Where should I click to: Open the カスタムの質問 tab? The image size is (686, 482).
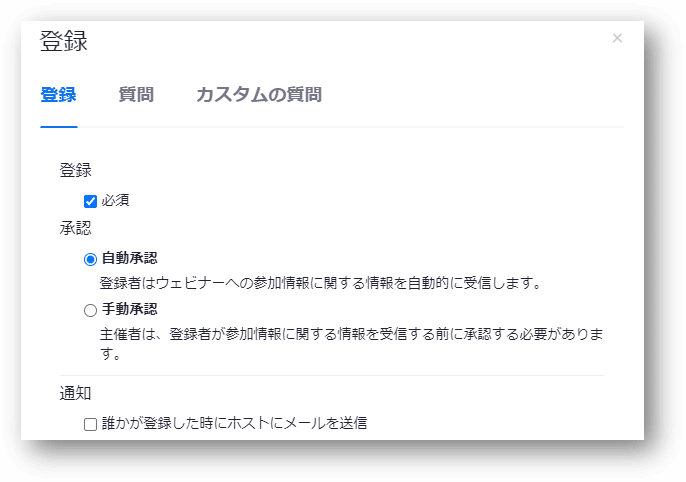259,94
